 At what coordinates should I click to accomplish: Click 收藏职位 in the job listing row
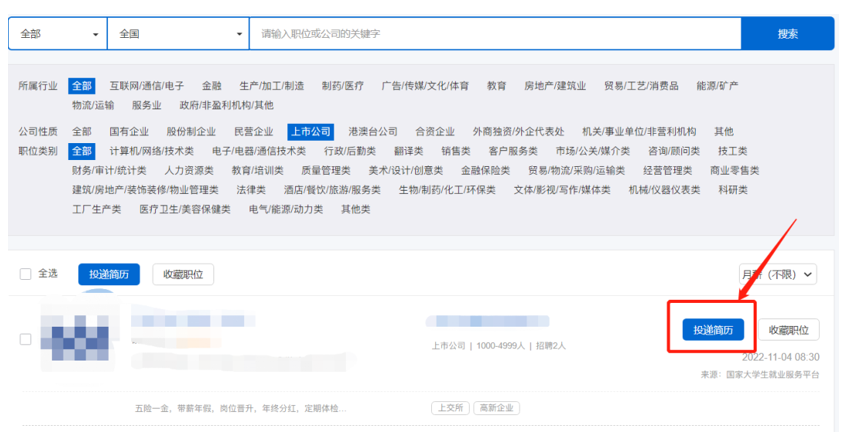(x=788, y=330)
